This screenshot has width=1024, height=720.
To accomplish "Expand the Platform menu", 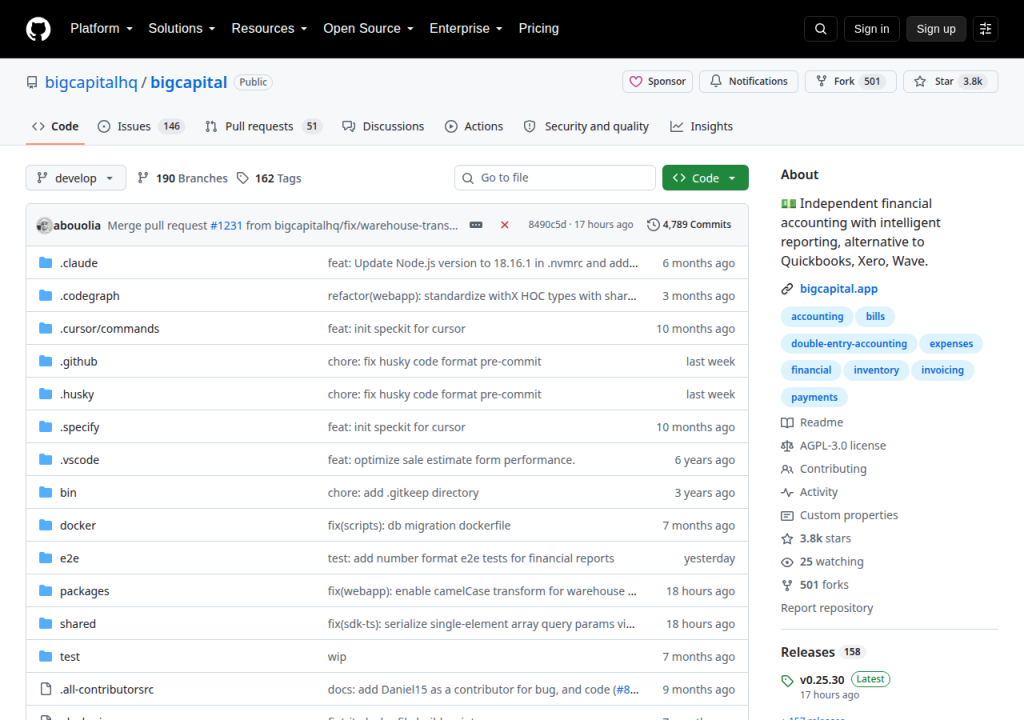I will [101, 29].
